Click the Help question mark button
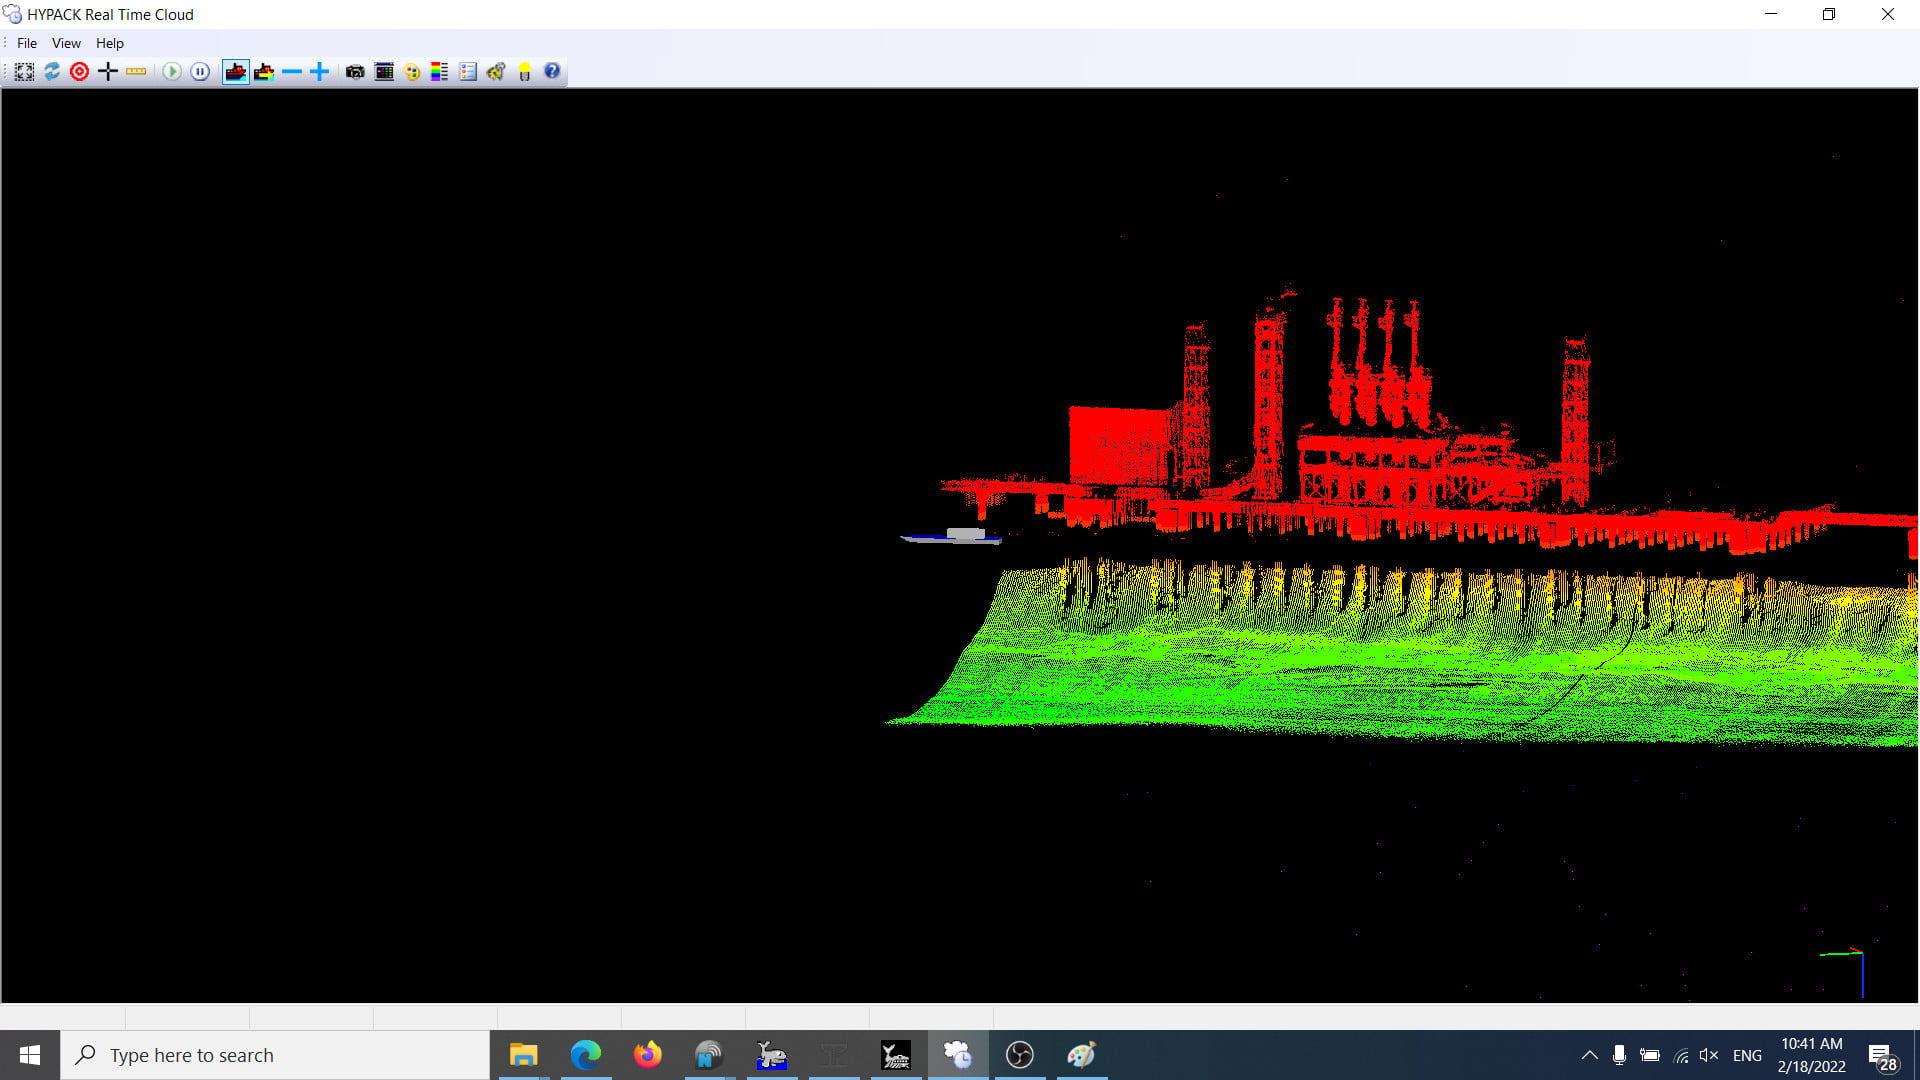 (552, 71)
